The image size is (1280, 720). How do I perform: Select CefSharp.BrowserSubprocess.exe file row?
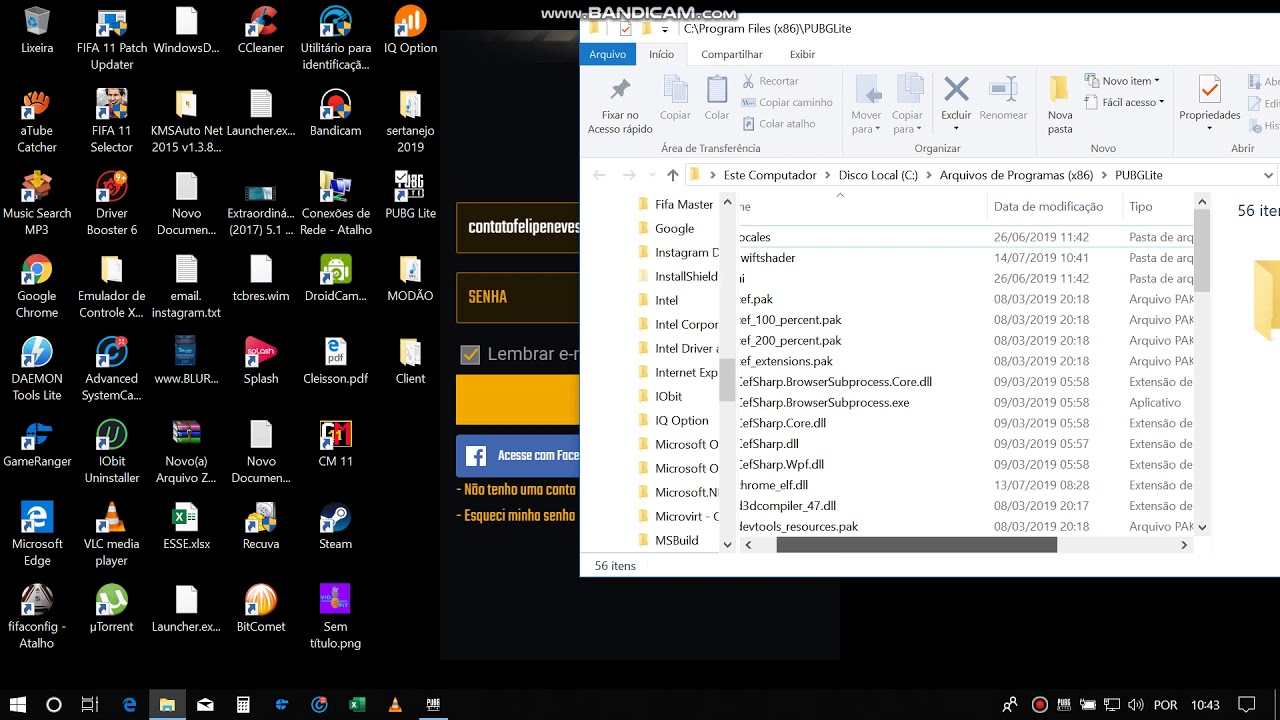[x=967, y=403]
